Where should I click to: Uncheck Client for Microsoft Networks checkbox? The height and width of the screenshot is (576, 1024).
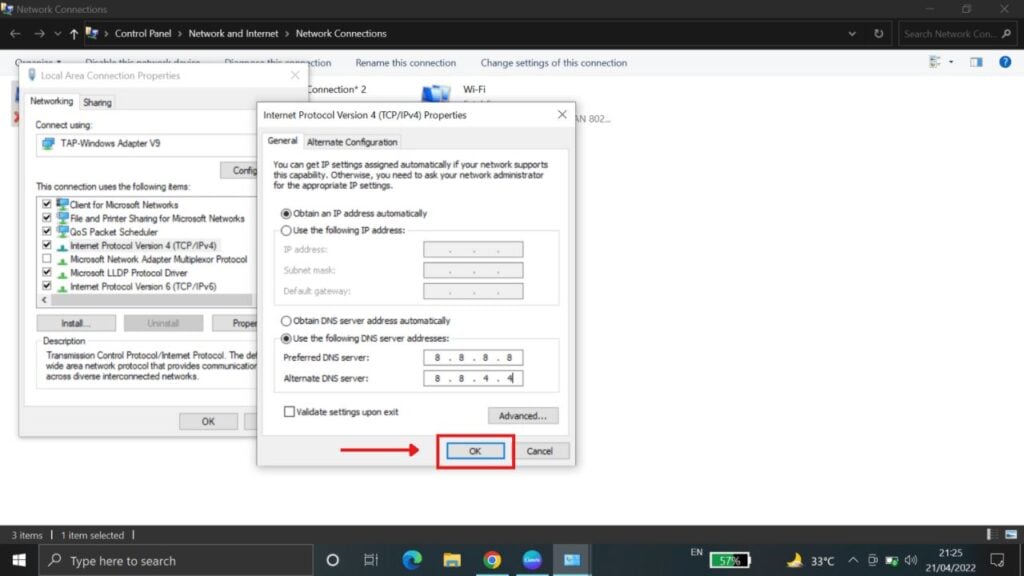pyautogui.click(x=46, y=204)
